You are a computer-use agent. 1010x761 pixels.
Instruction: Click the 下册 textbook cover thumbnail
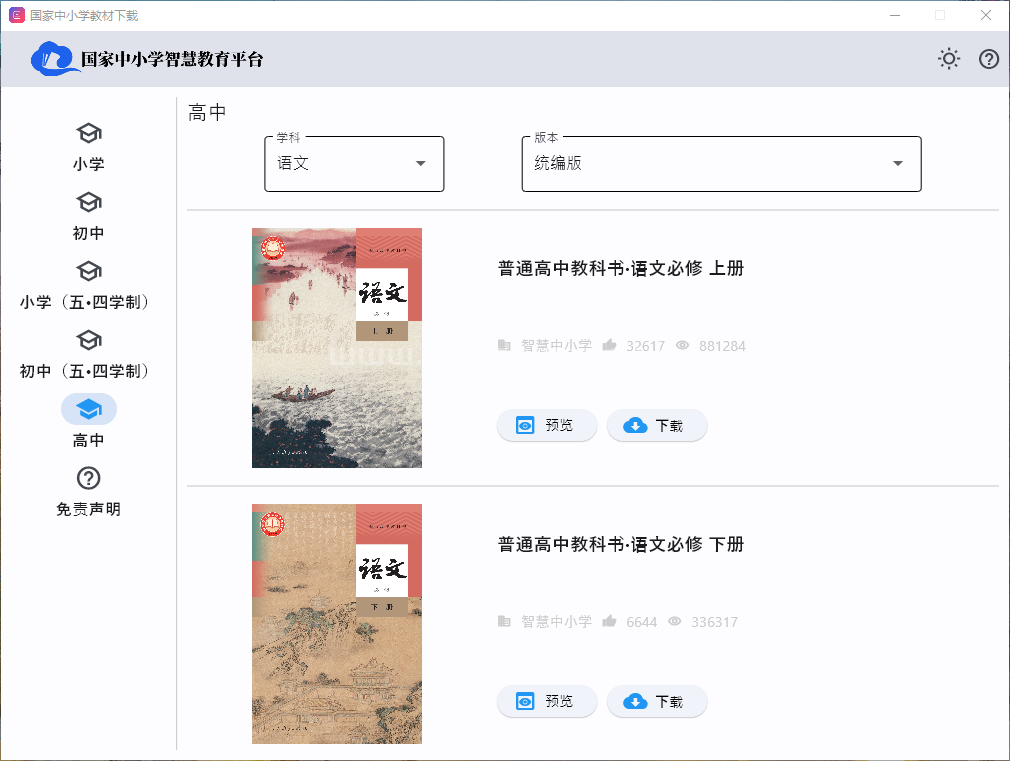click(x=336, y=623)
